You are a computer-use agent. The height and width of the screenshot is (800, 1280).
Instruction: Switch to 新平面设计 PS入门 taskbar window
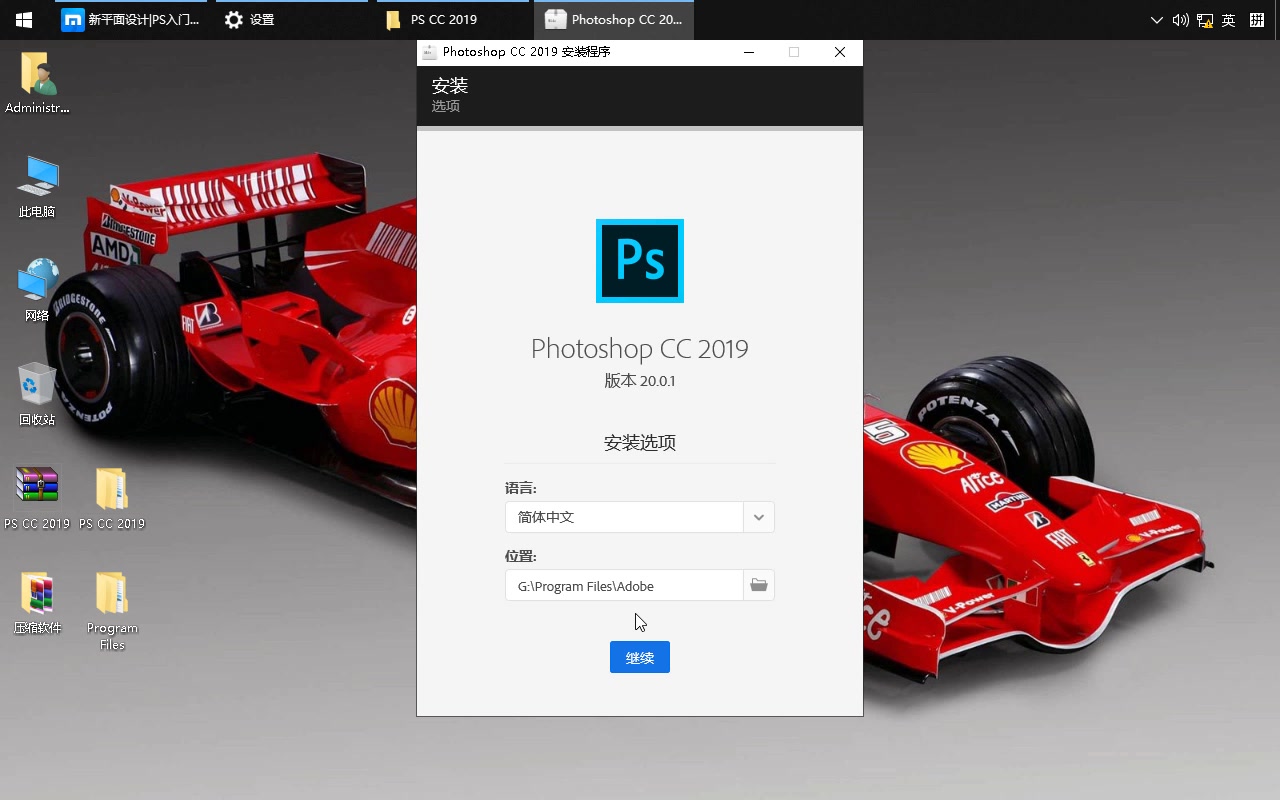click(129, 20)
